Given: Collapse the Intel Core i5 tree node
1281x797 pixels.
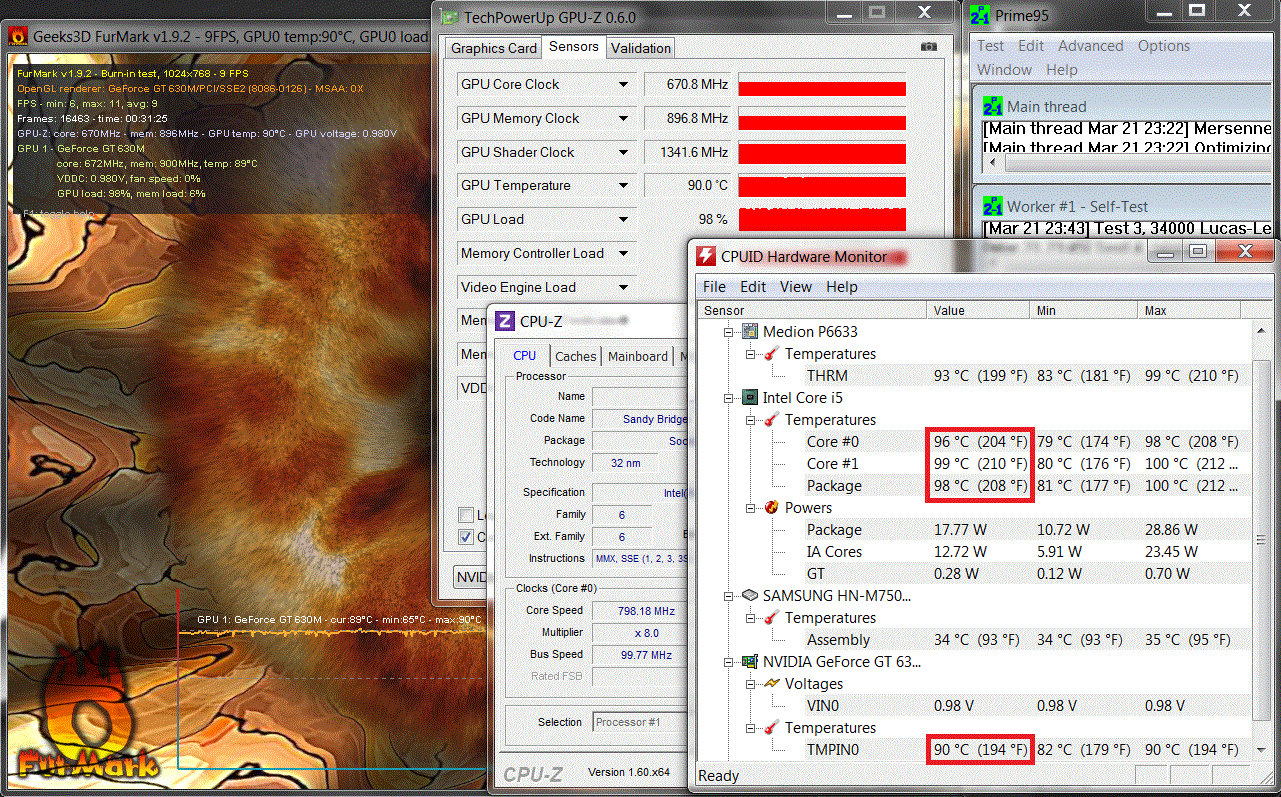Looking at the screenshot, I should coord(728,398).
